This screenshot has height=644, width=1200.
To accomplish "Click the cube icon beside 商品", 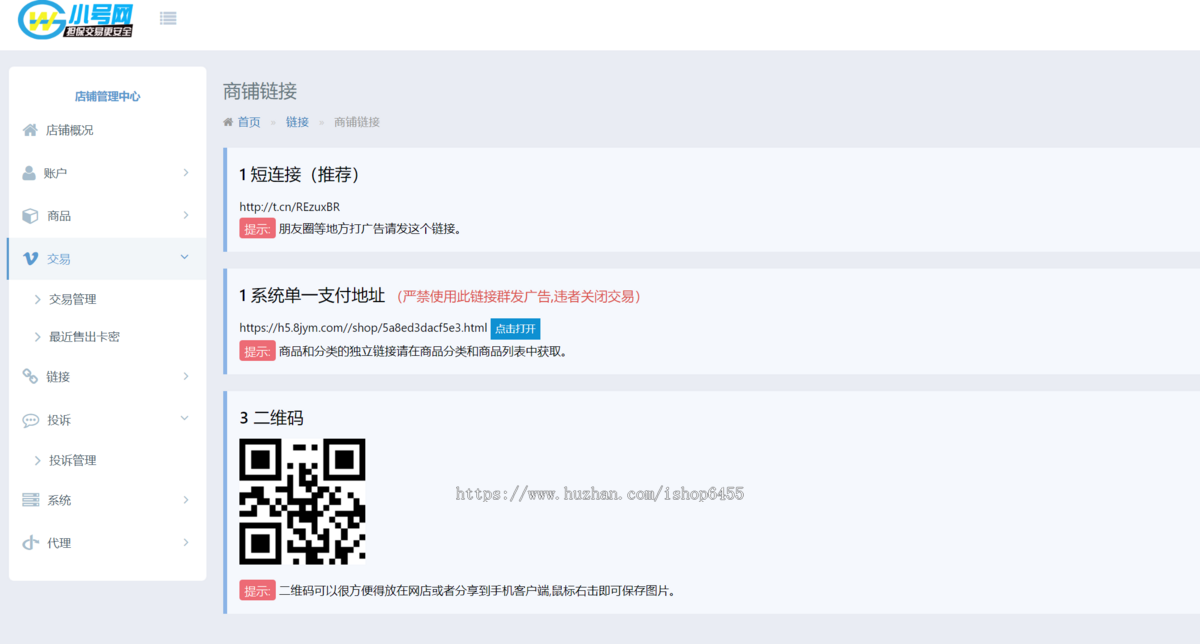I will click(30, 216).
